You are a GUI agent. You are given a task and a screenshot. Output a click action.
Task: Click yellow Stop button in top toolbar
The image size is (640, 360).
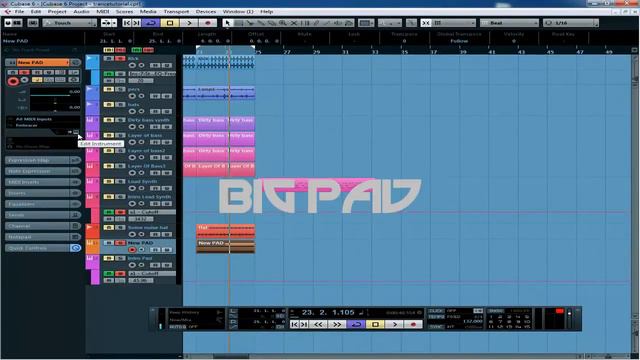click(170, 23)
